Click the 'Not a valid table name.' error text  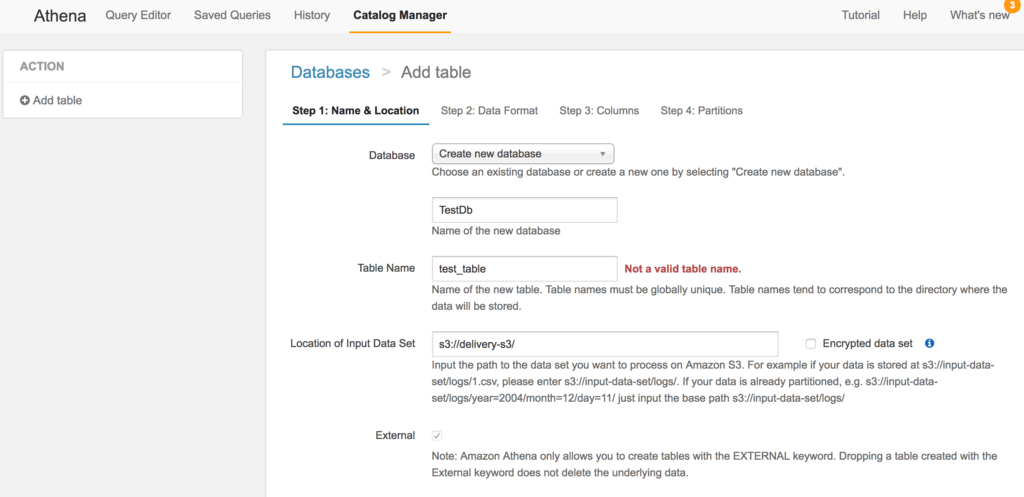click(683, 268)
